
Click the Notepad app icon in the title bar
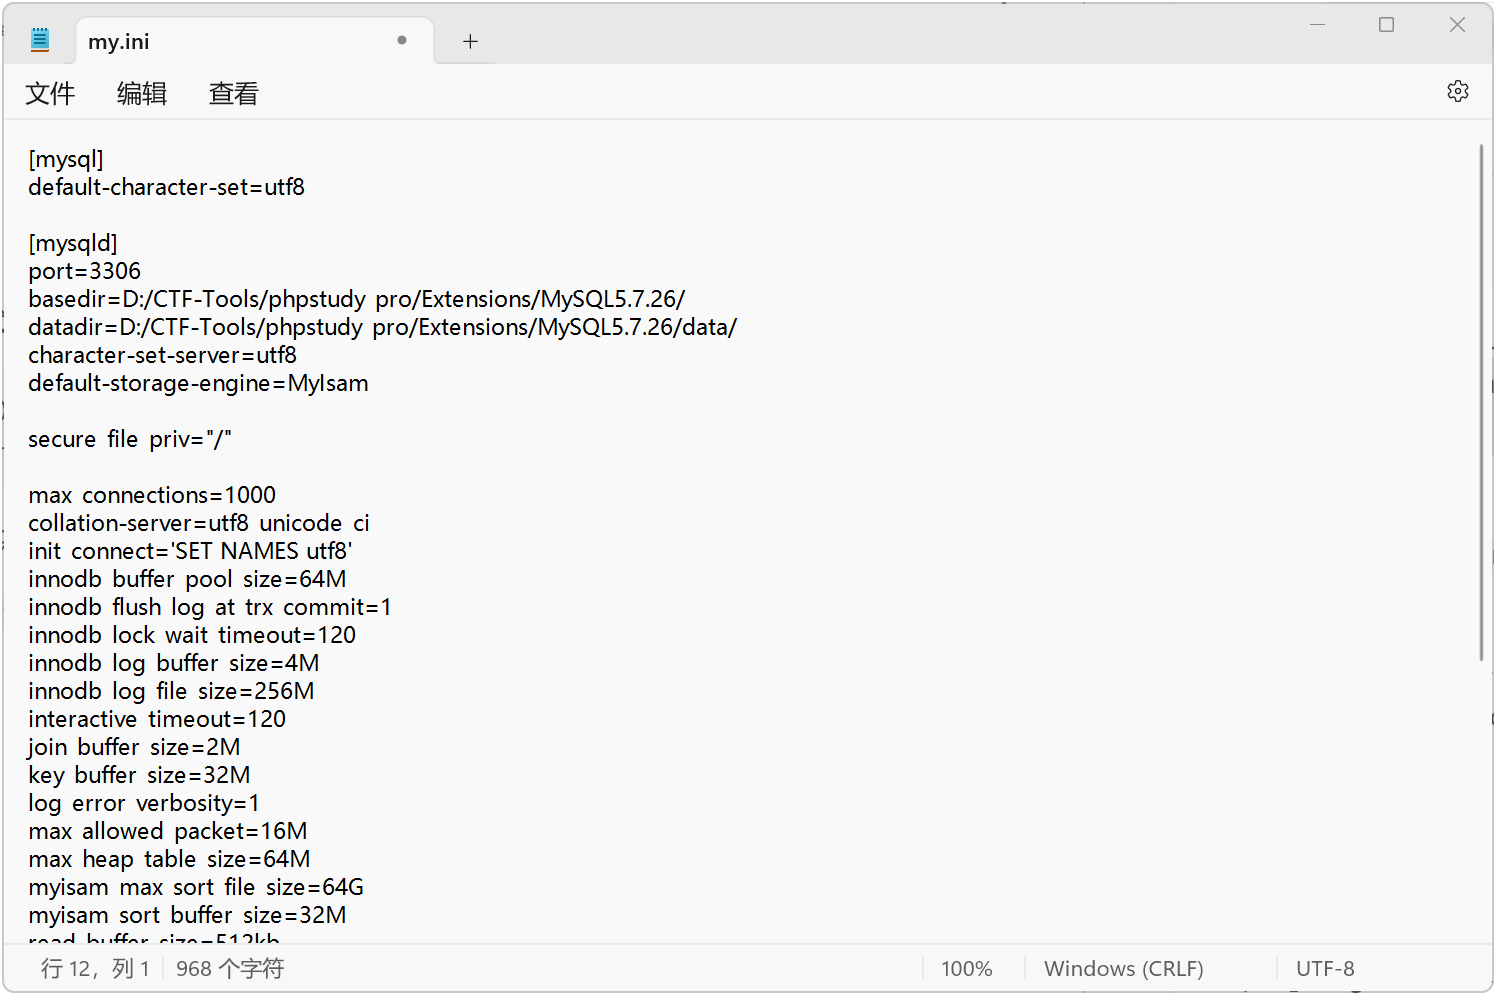click(40, 40)
